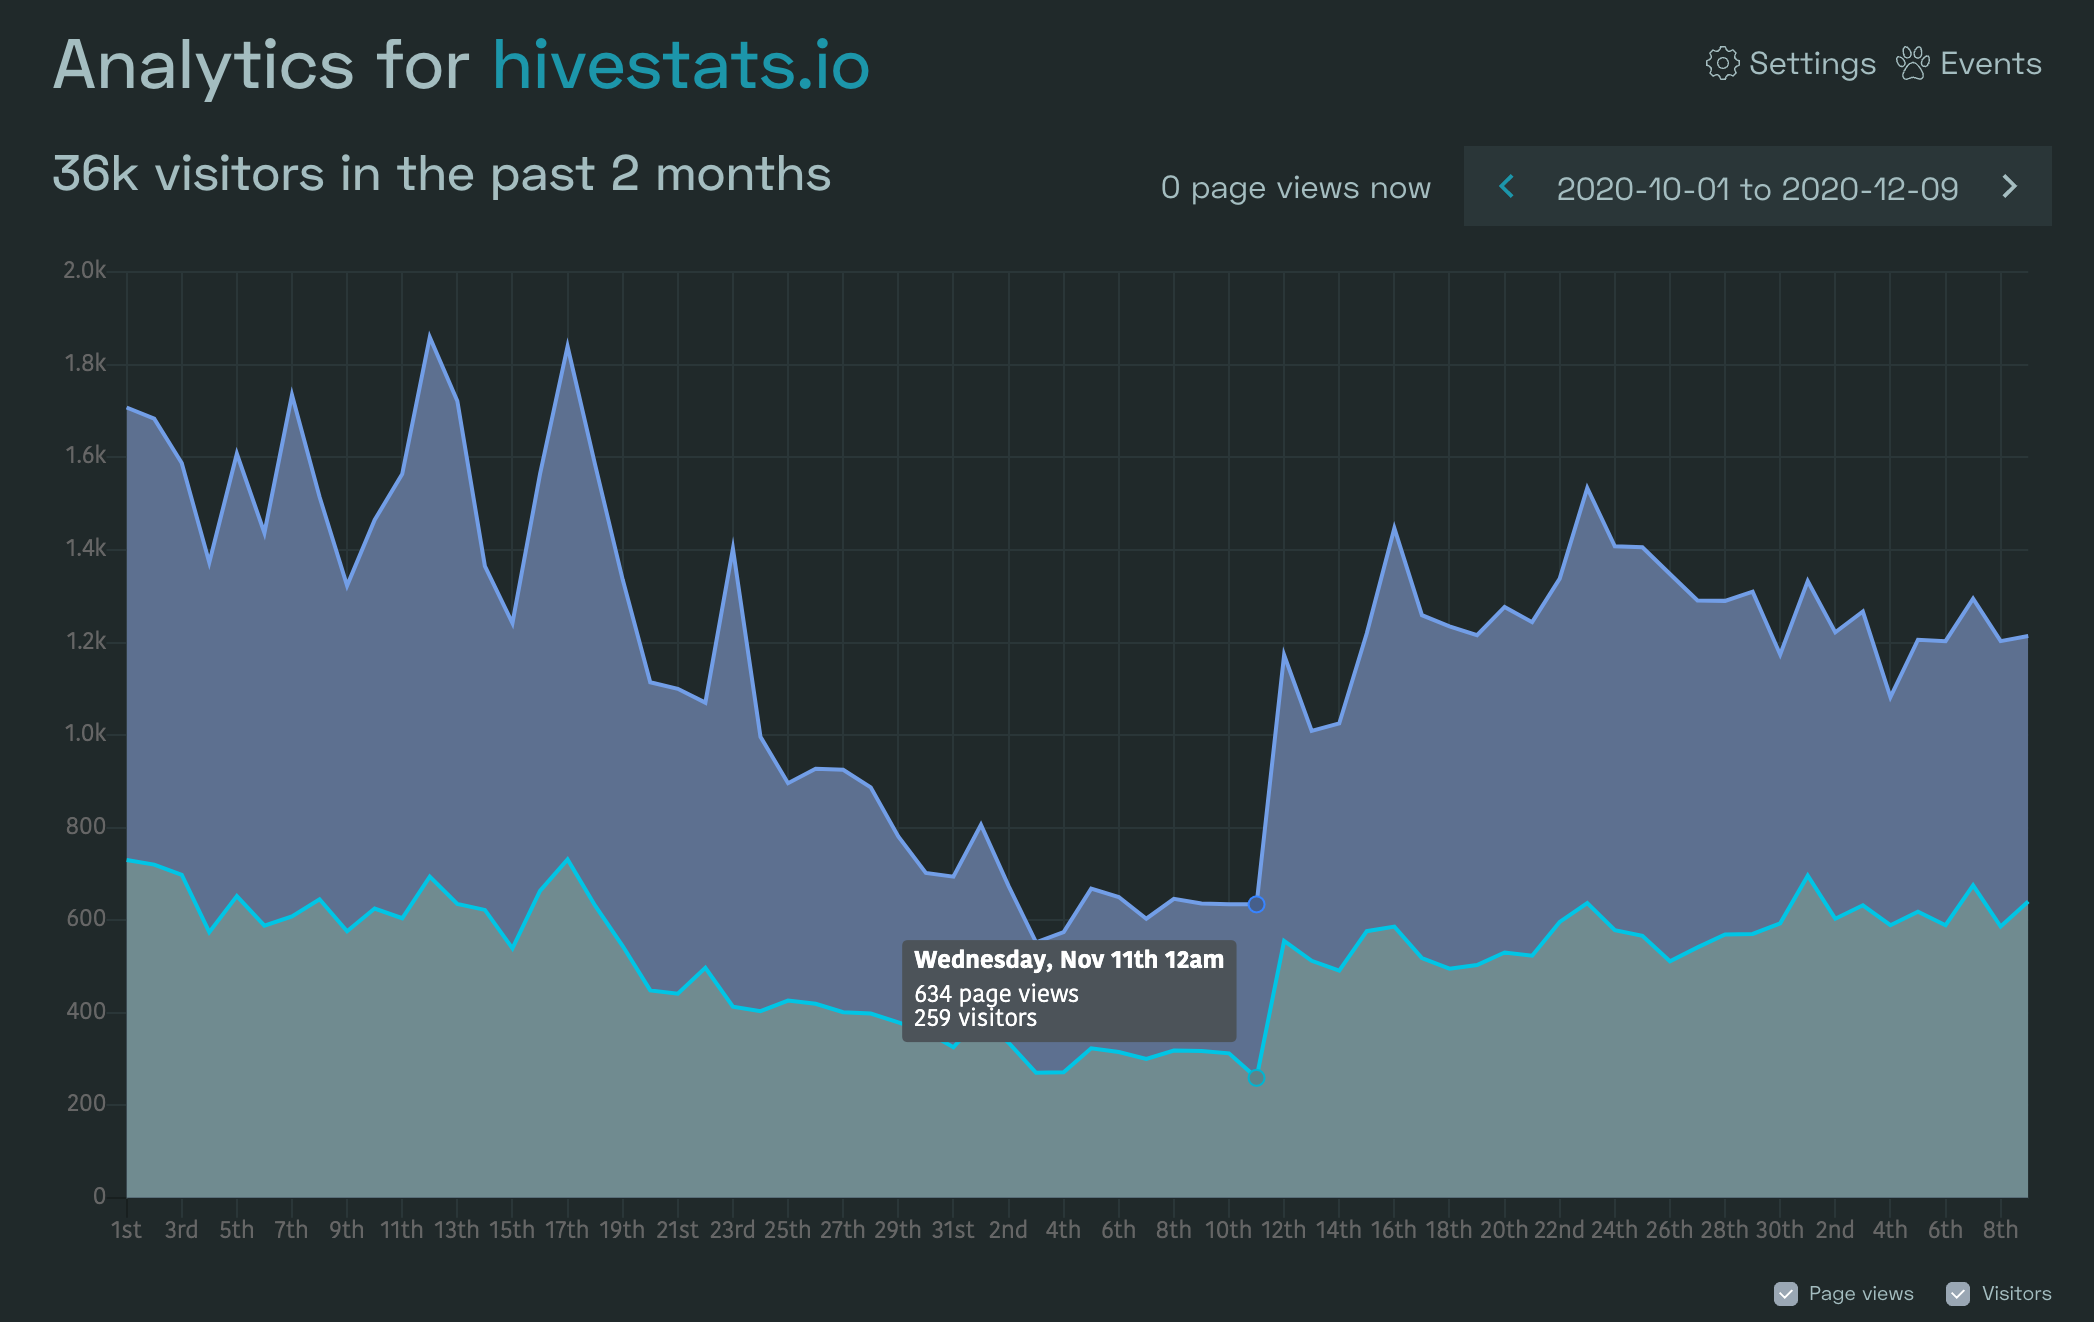Click the '0 page views now' text
Screen dimensions: 2094x1322
1296,187
